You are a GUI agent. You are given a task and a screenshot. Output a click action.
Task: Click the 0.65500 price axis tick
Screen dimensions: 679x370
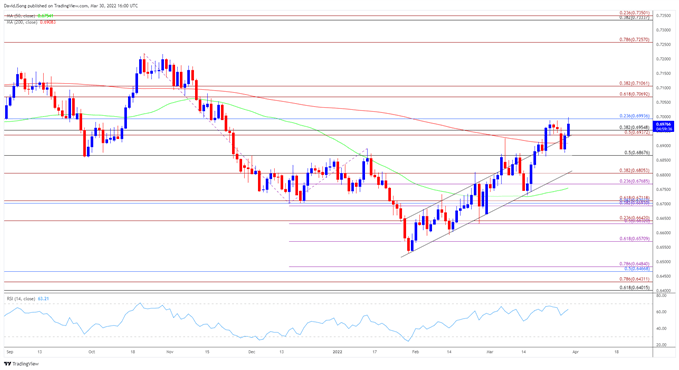click(x=664, y=247)
